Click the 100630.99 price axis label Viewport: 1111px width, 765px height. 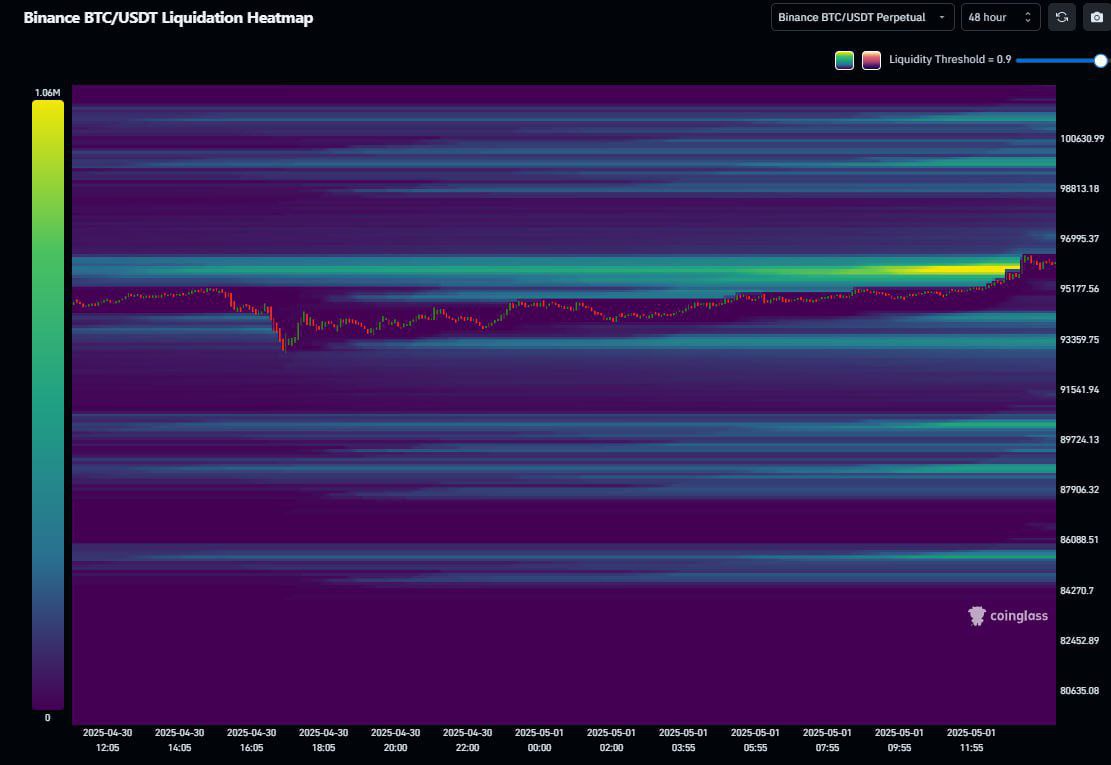(1082, 139)
